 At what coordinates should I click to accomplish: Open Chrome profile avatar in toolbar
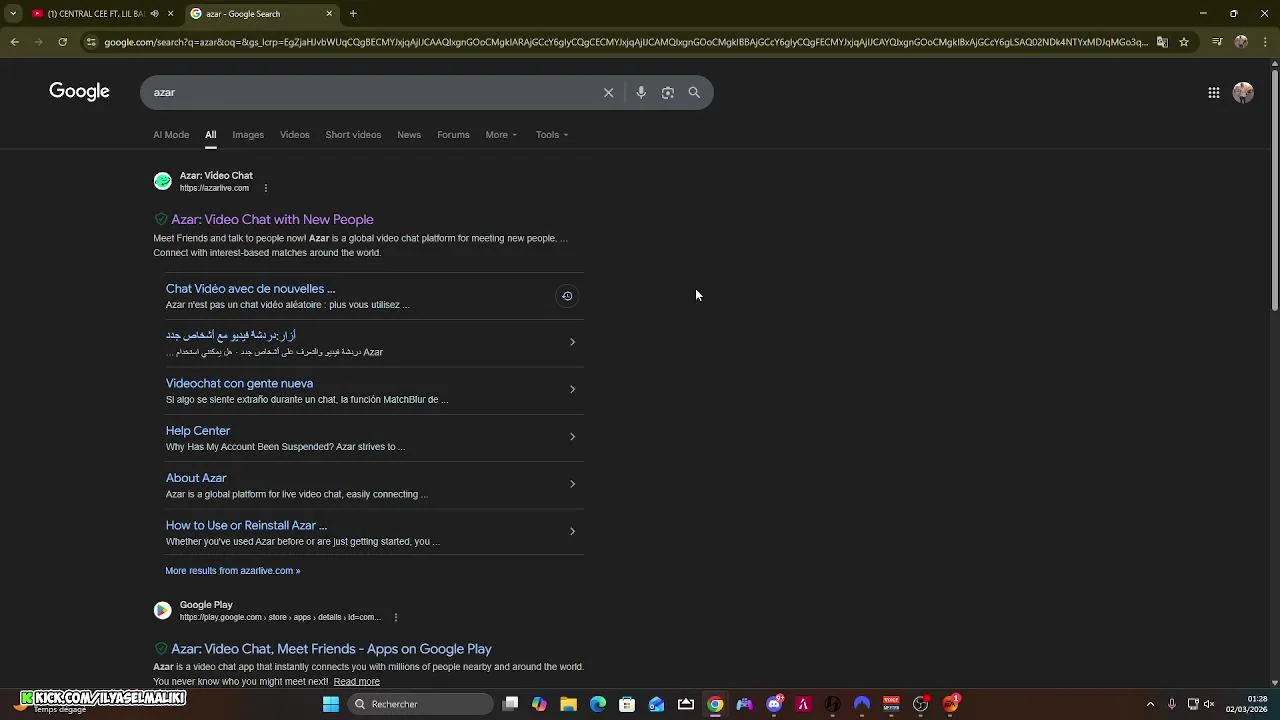1241,42
